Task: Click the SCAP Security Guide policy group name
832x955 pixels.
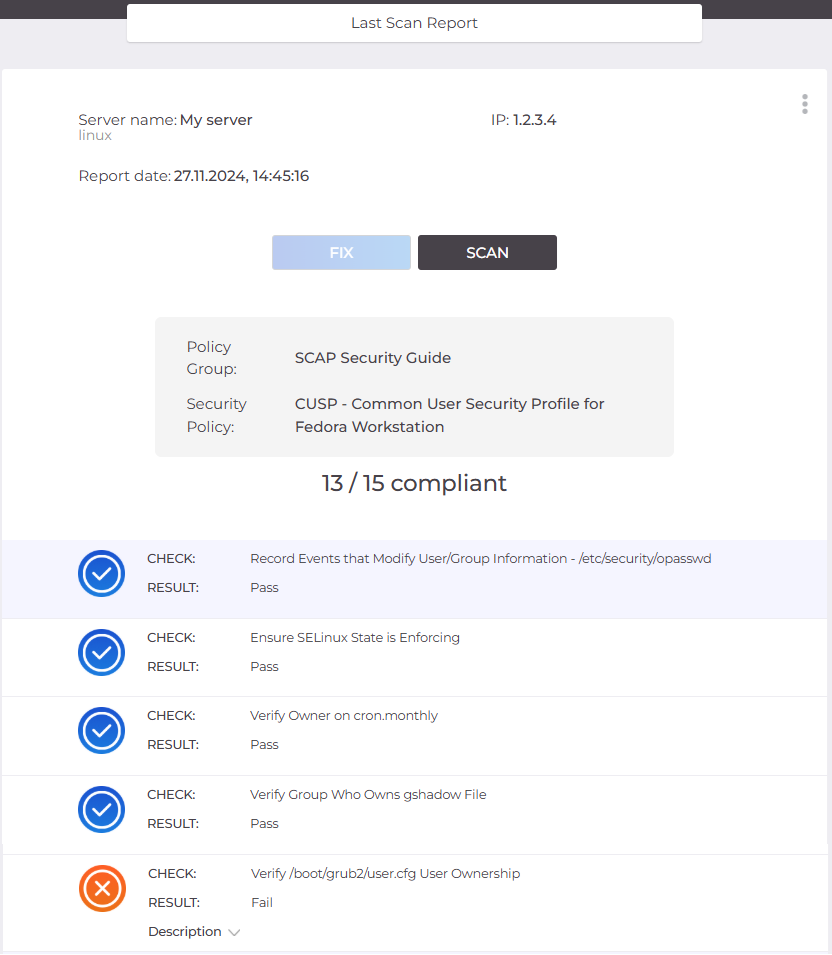Action: tap(373, 358)
